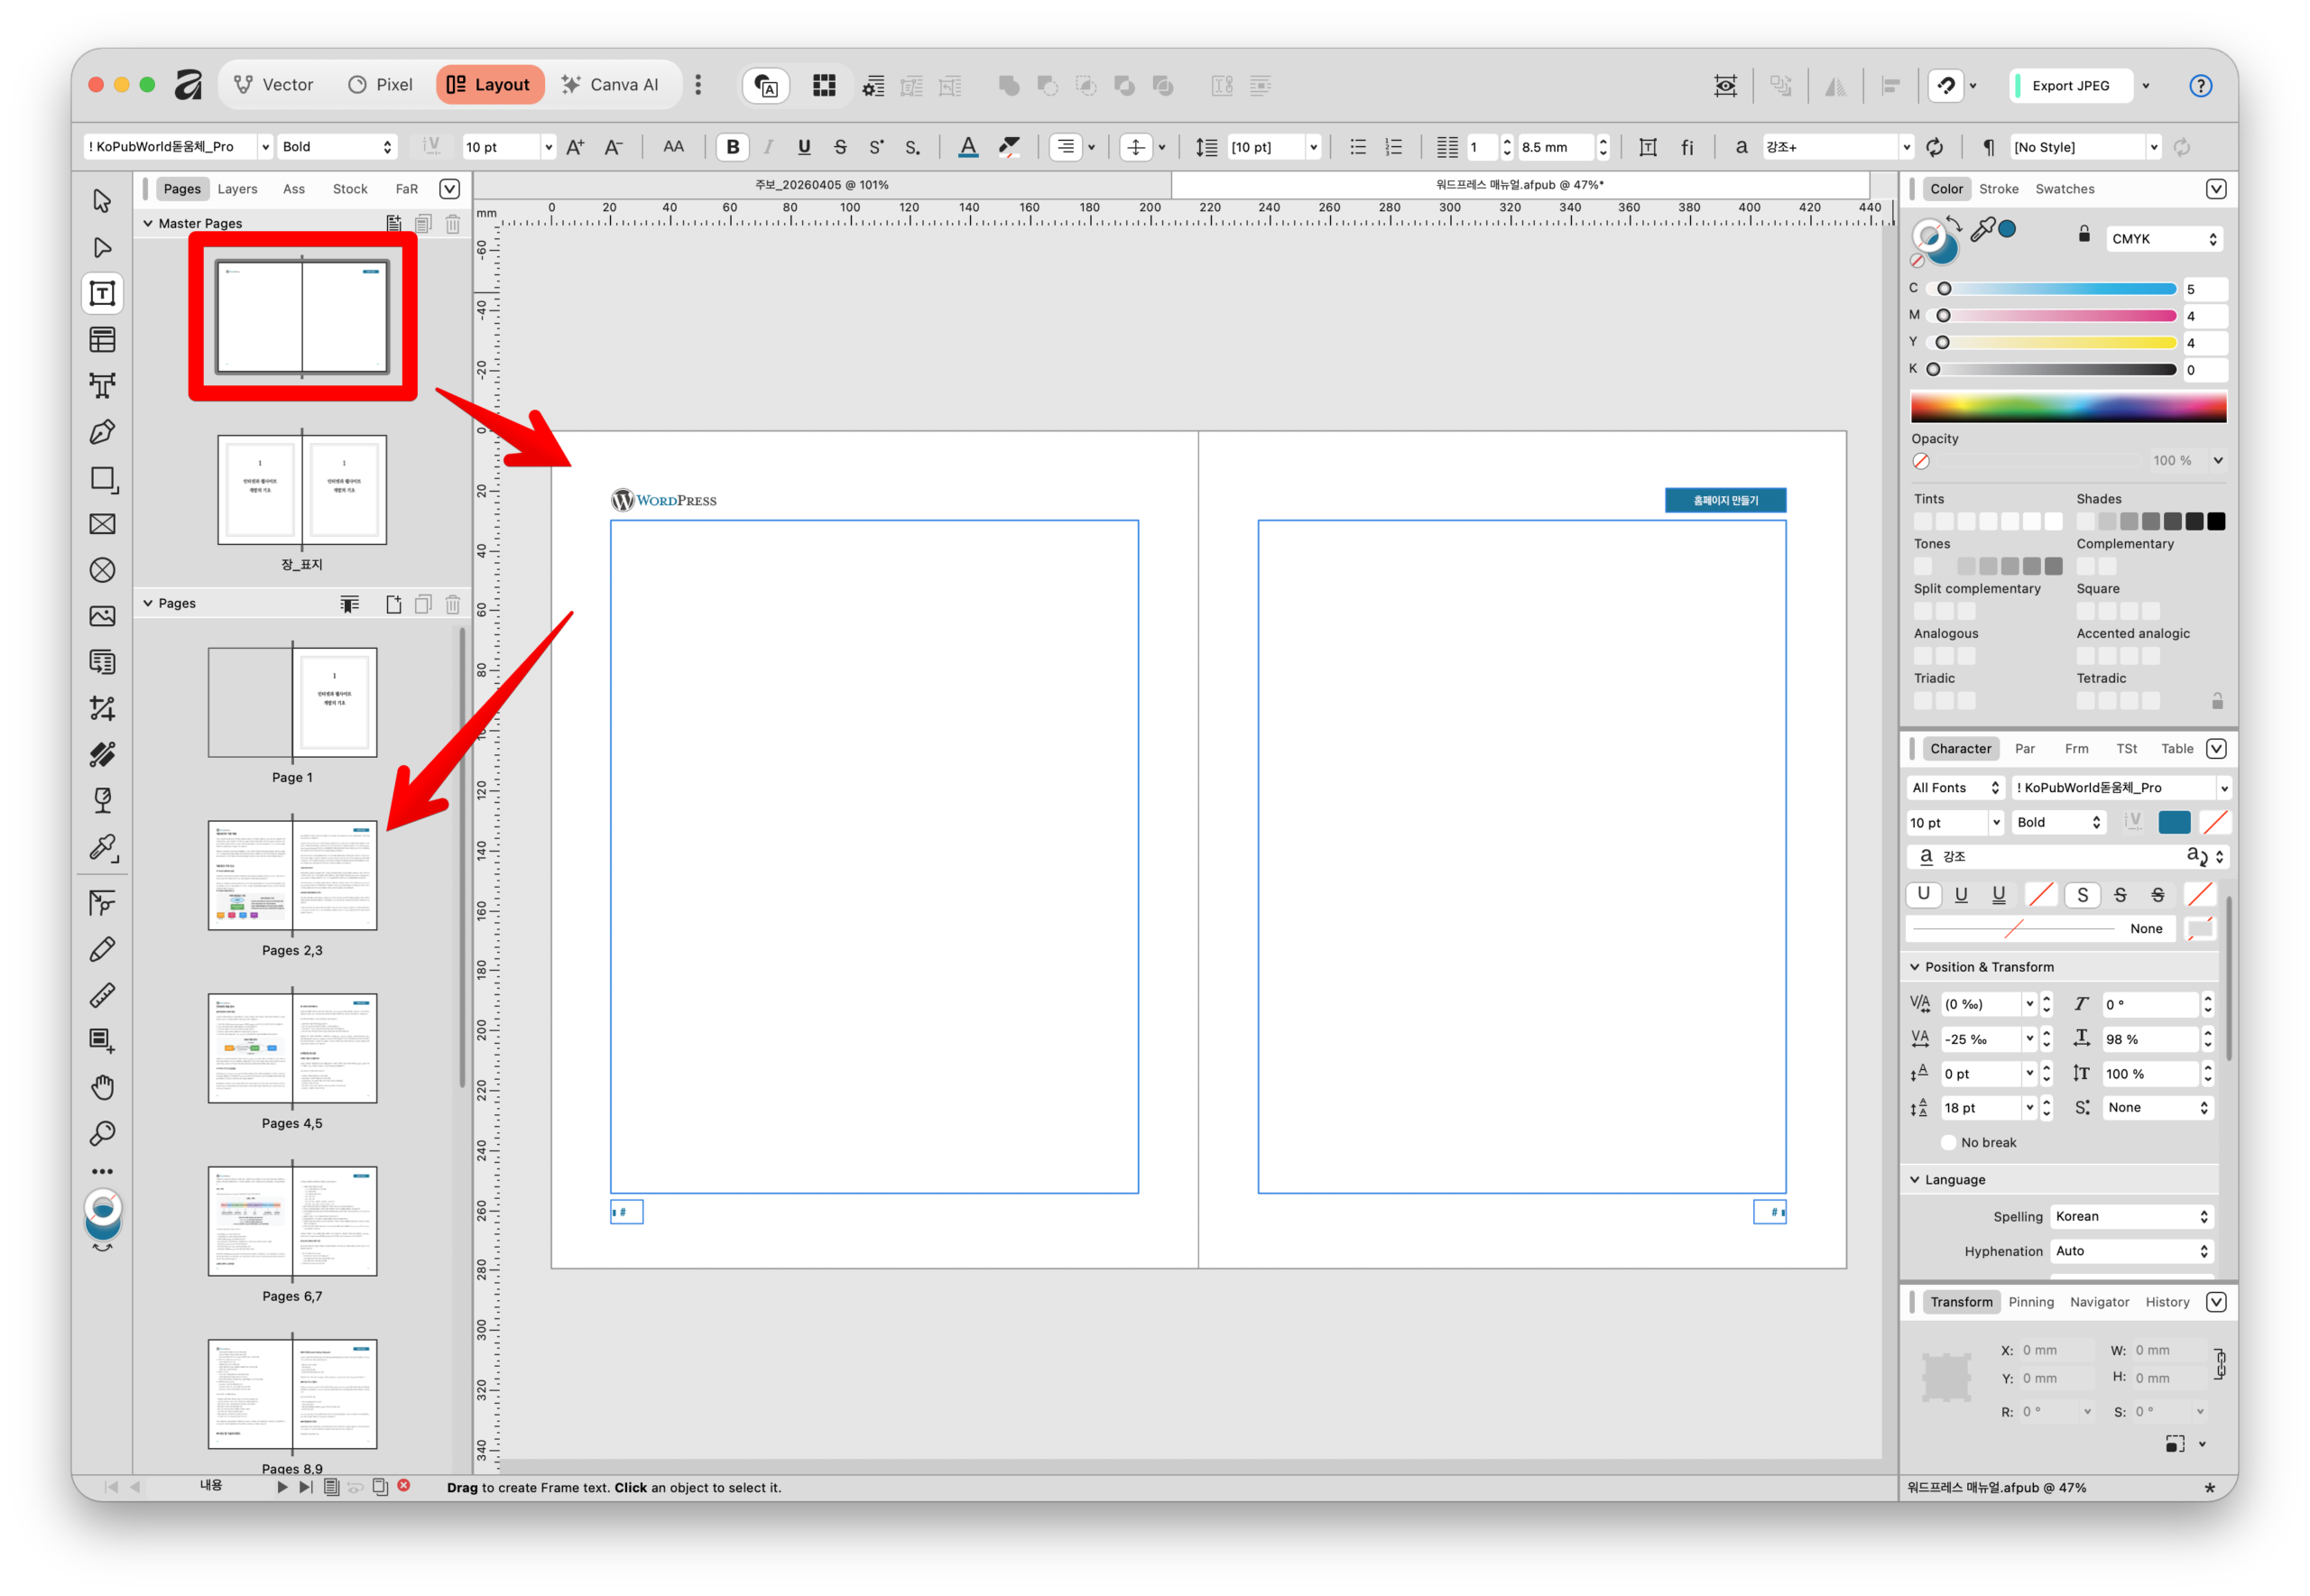The height and width of the screenshot is (1596, 2310).
Task: Select the Frame Text tool
Action: [x=102, y=293]
